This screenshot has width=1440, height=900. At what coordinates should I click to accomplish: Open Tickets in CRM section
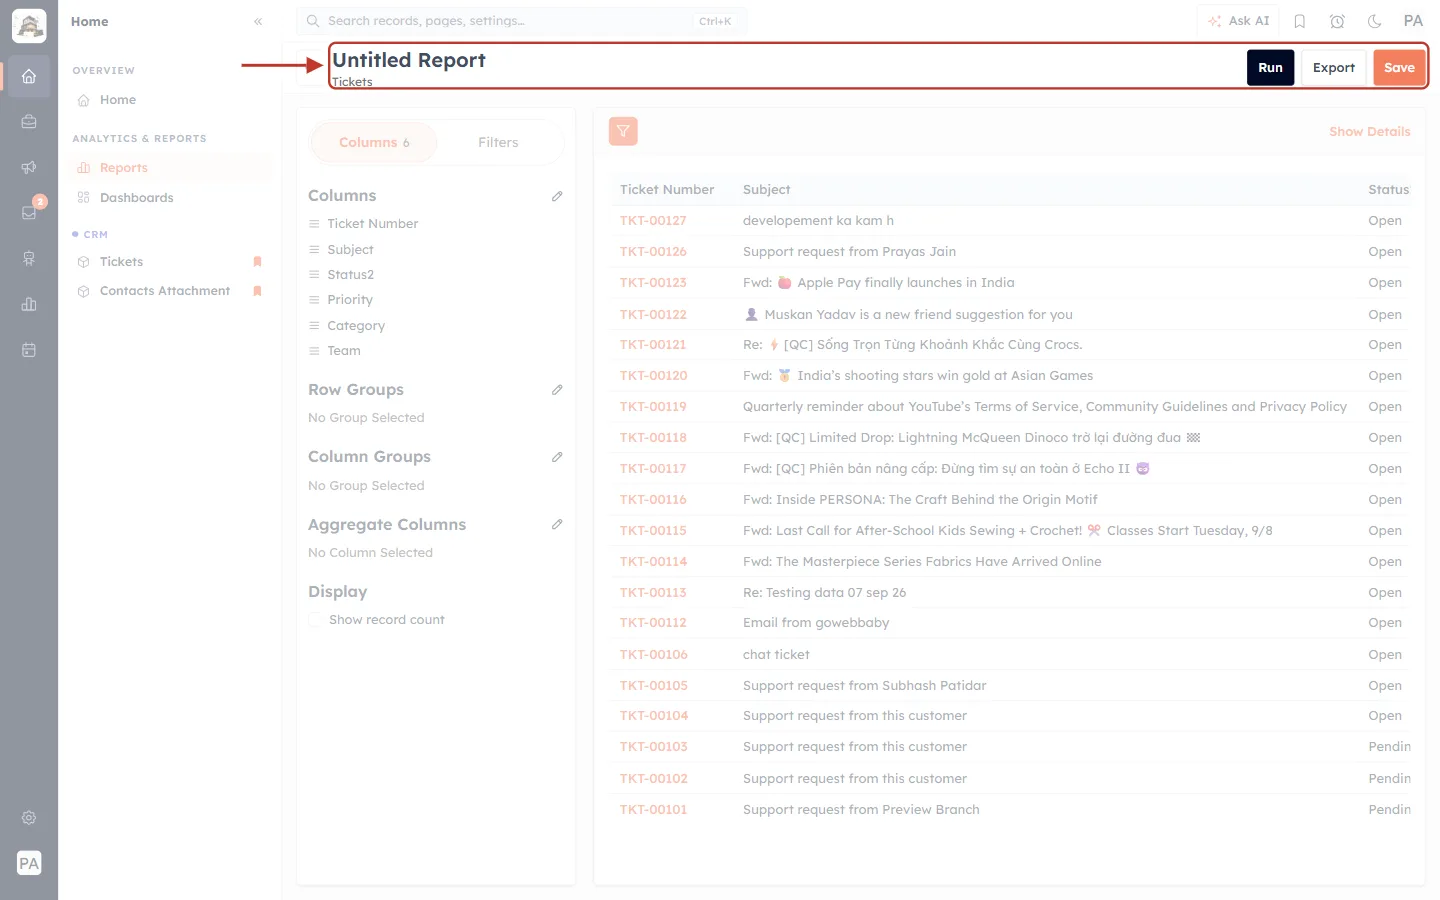click(x=121, y=262)
